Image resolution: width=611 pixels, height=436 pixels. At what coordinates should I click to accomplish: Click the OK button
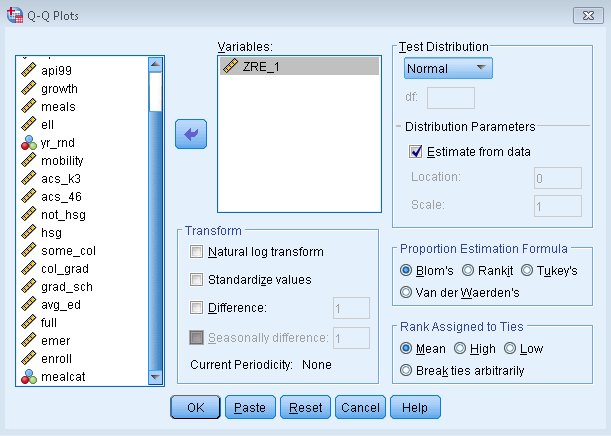[x=195, y=407]
